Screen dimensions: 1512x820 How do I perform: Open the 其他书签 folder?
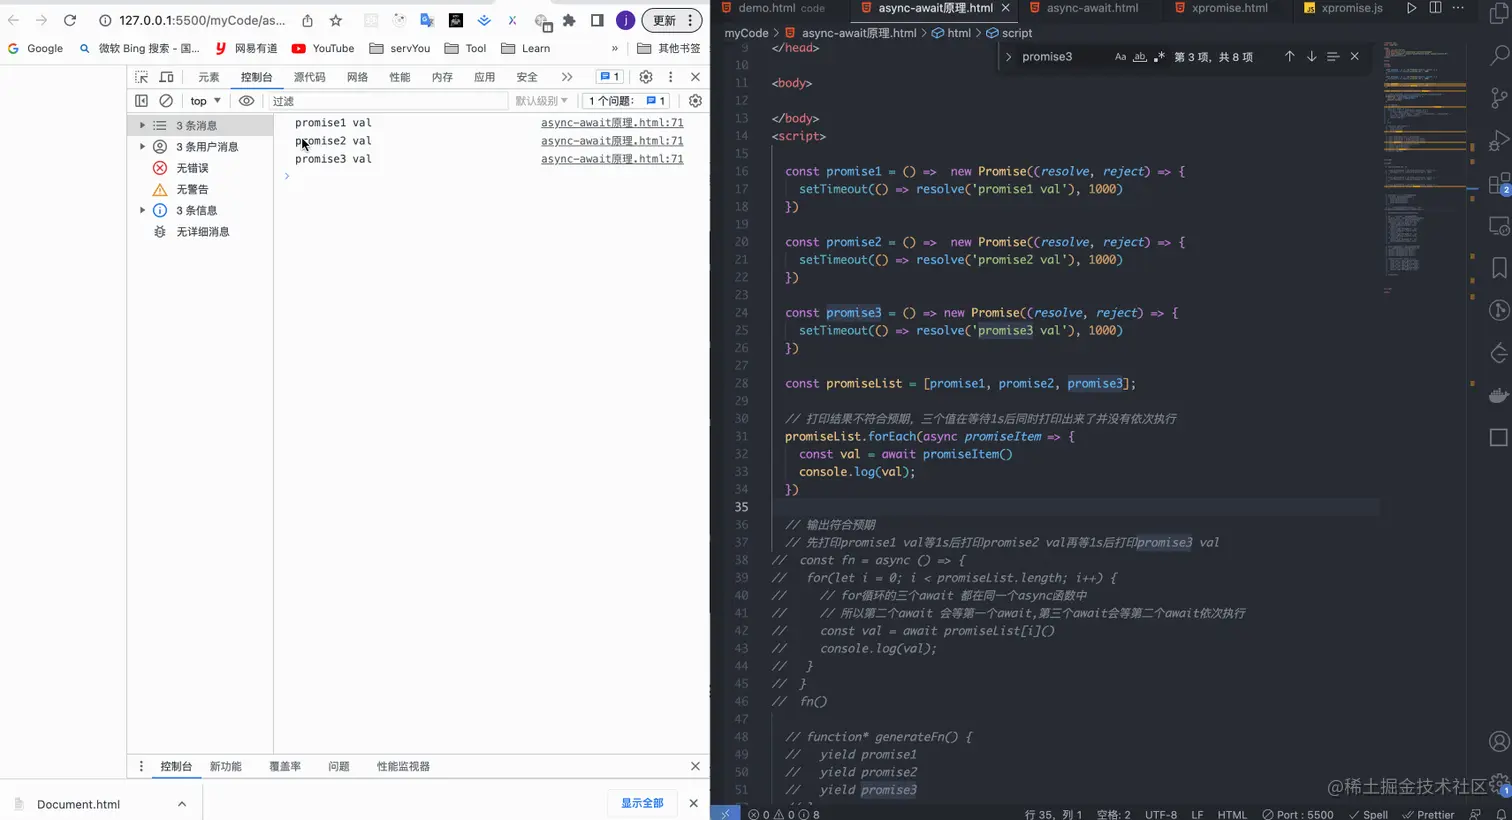click(x=669, y=48)
